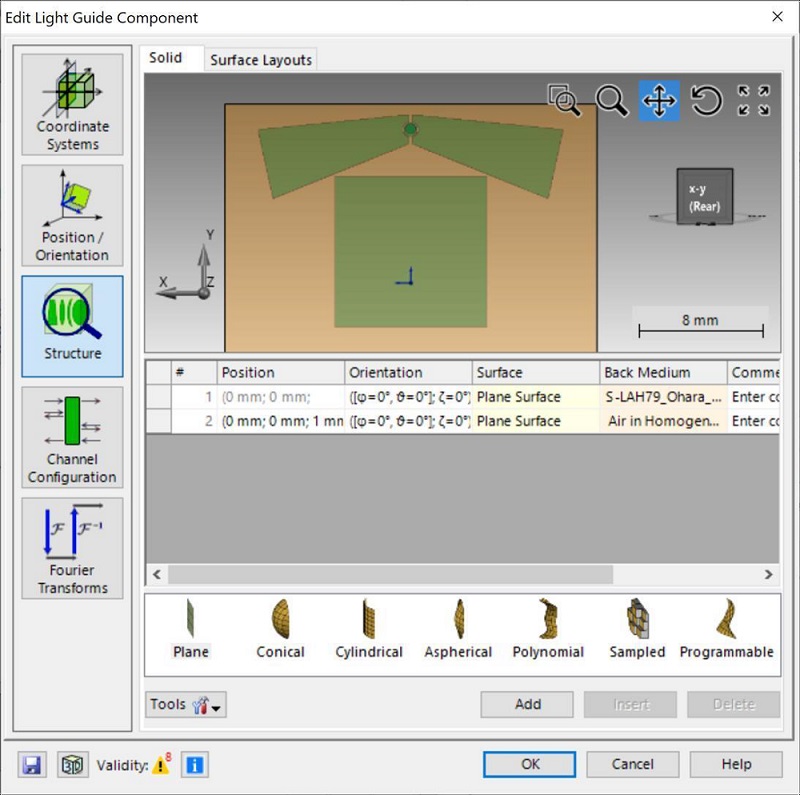Open the Channel Configuration page
Image resolution: width=800 pixels, height=795 pixels.
[72, 437]
